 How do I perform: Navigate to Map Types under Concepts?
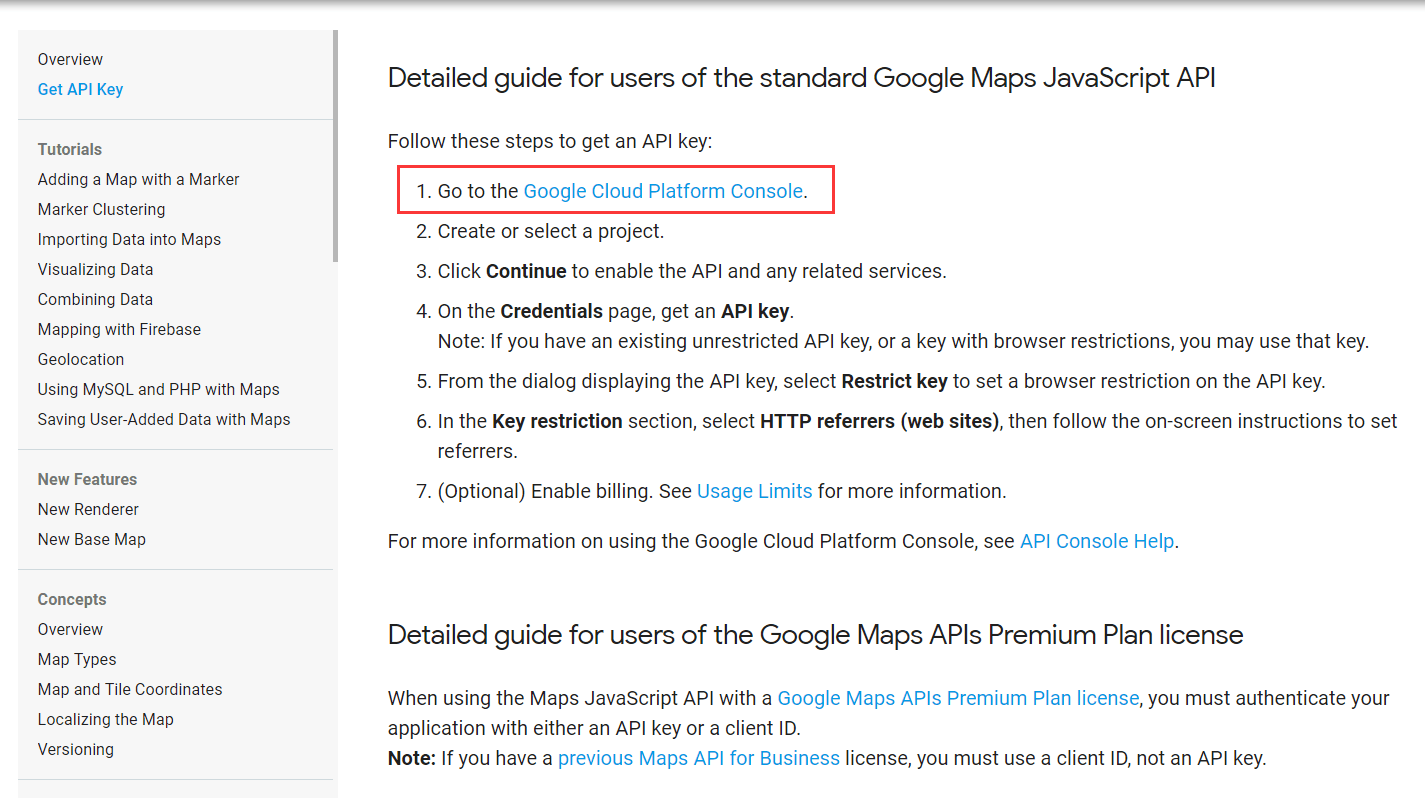tap(77, 659)
